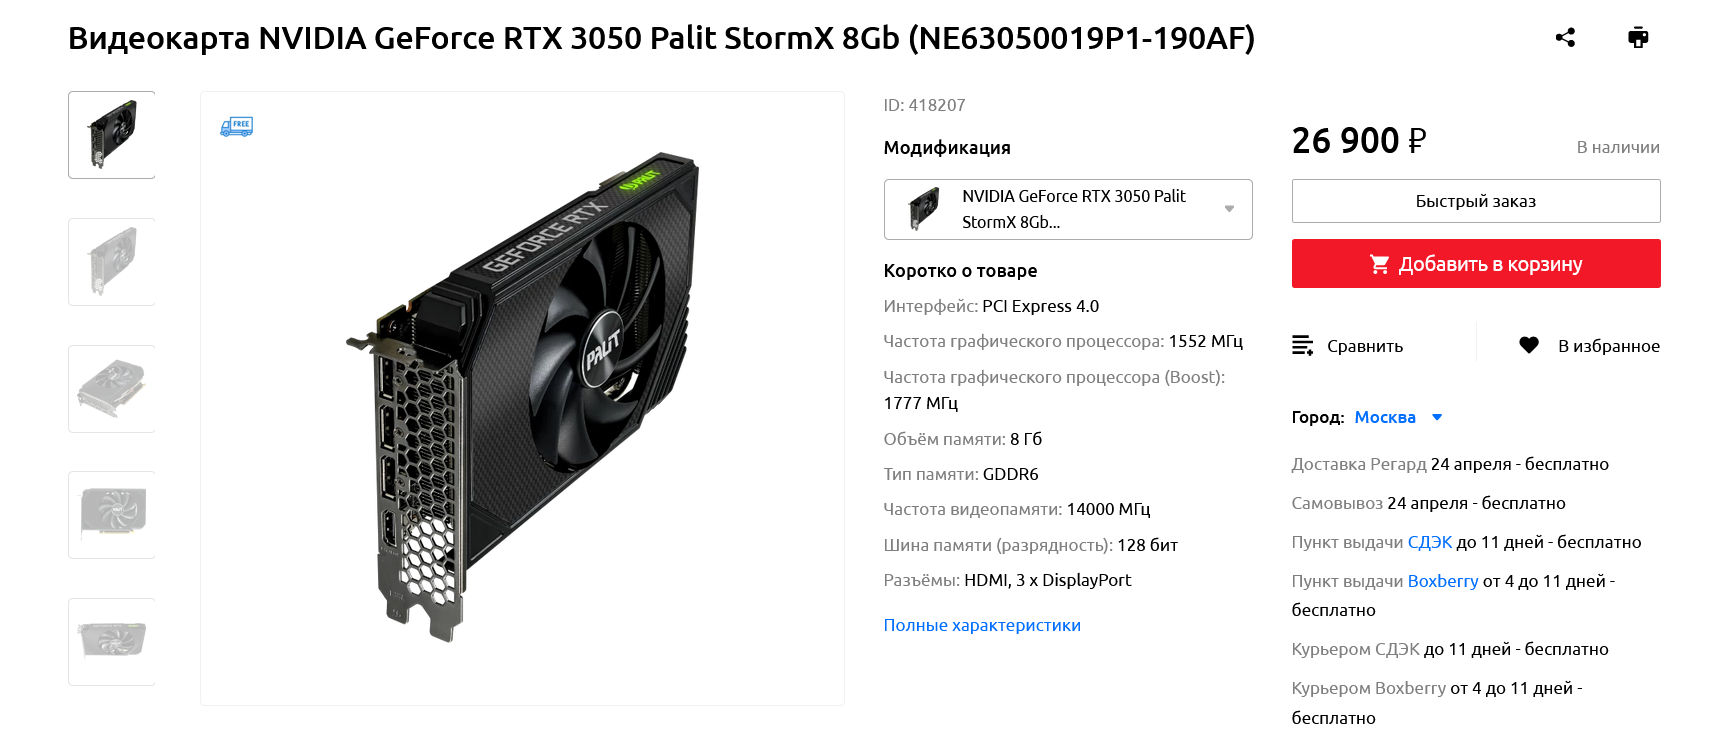
Task: Click the main Palit graphics card image
Action: coord(522,398)
